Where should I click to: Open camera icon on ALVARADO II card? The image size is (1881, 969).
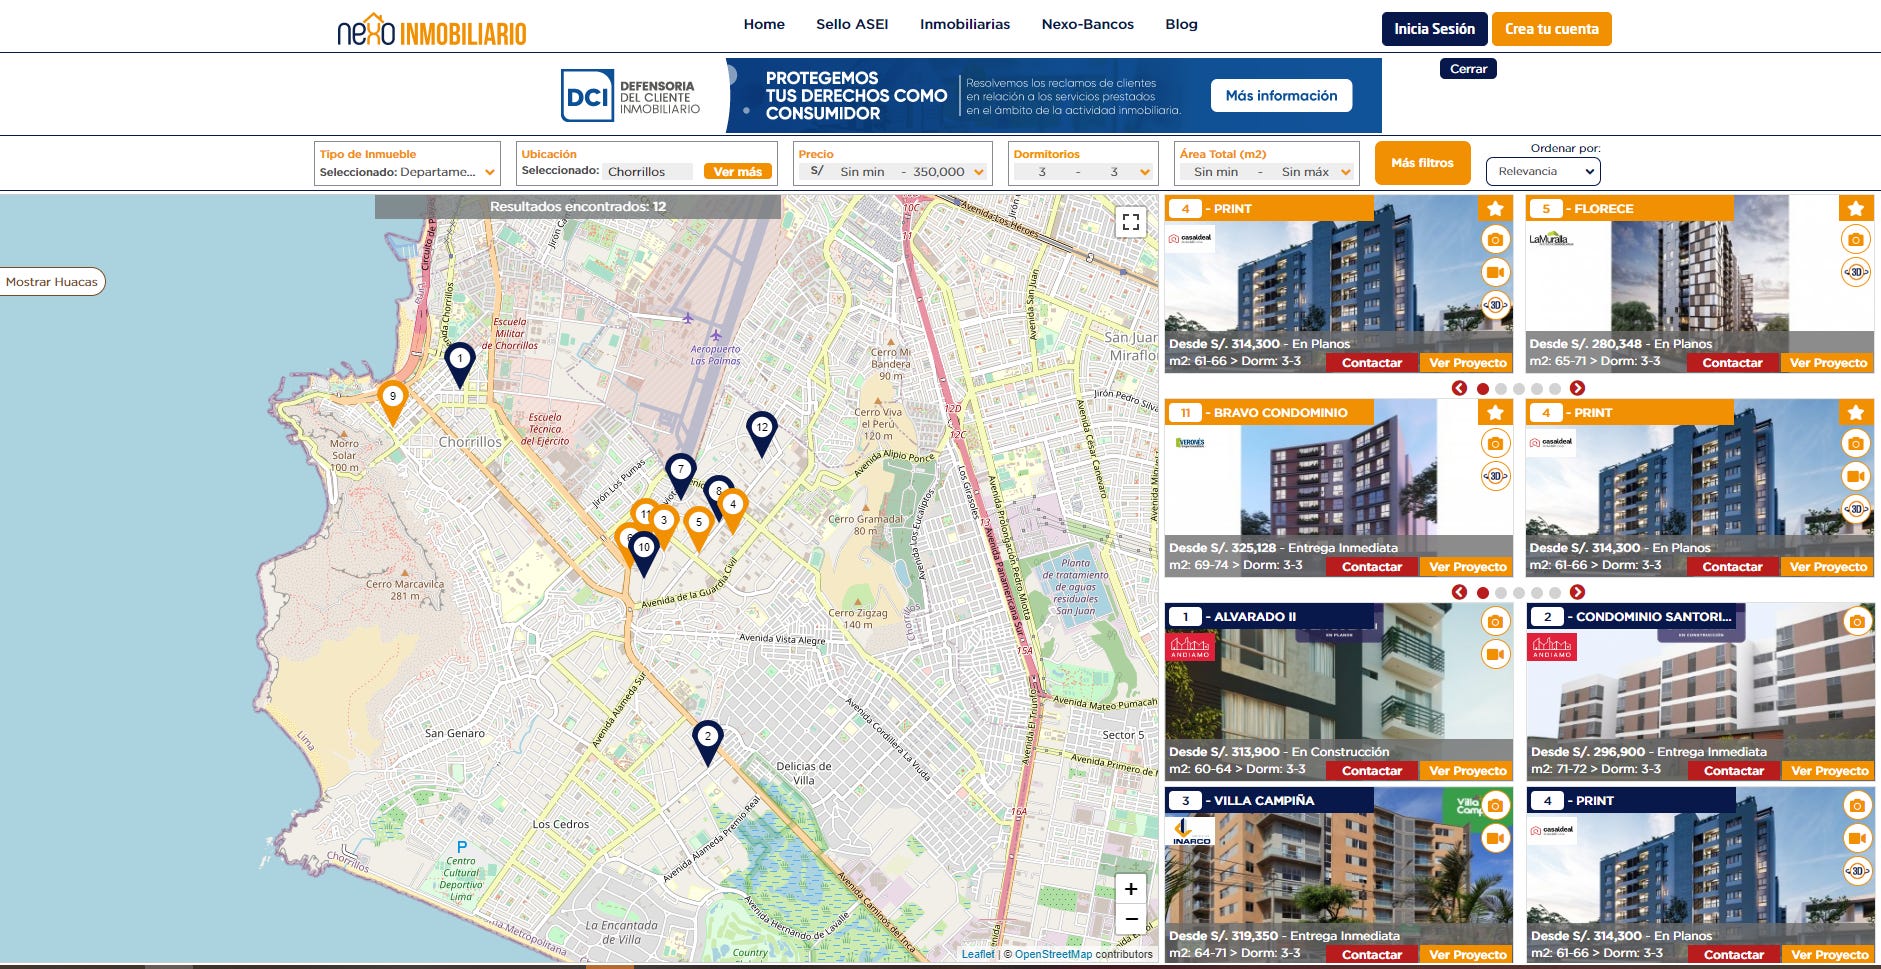[1495, 621]
